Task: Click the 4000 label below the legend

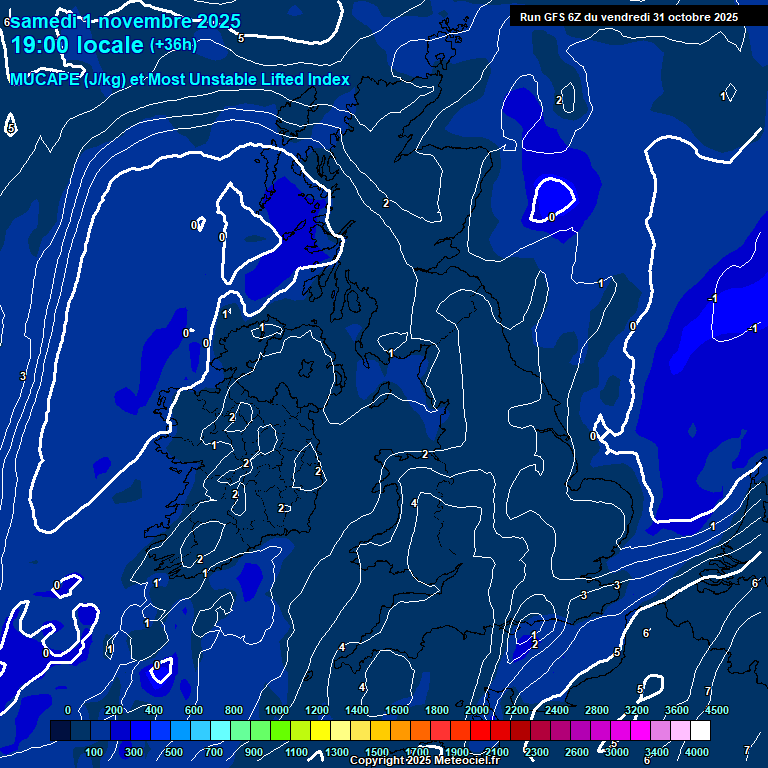Action: [697, 752]
